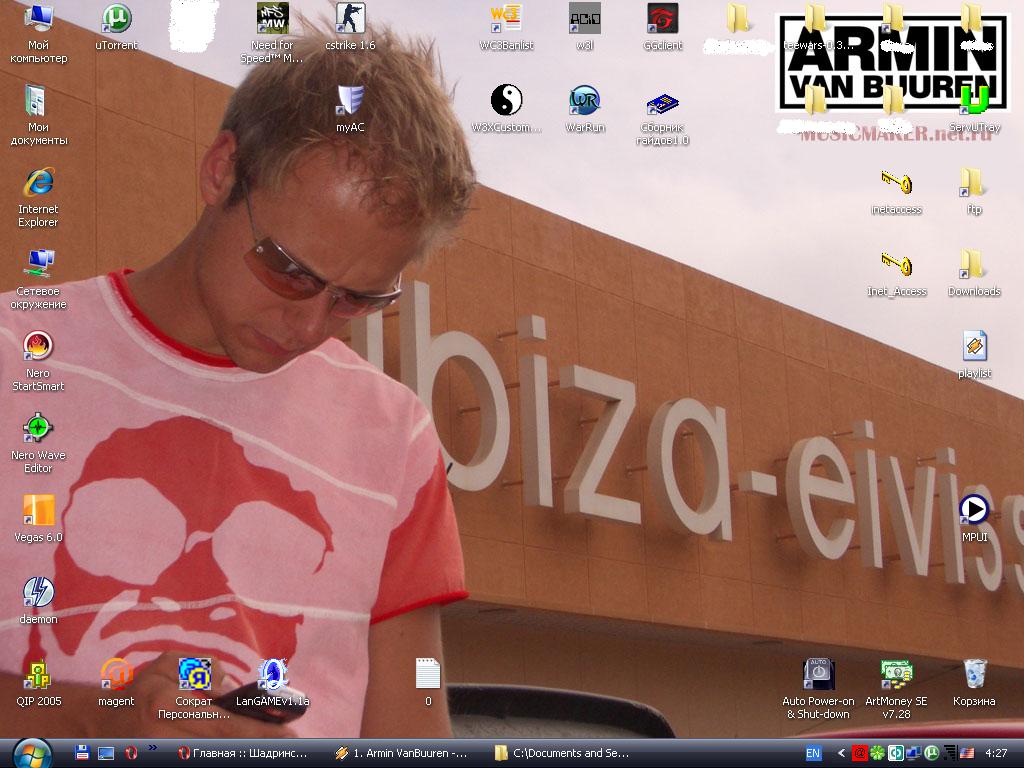1024x768 pixels.
Task: Launch ArtMoney SE v7.28 shortcut
Action: [896, 690]
